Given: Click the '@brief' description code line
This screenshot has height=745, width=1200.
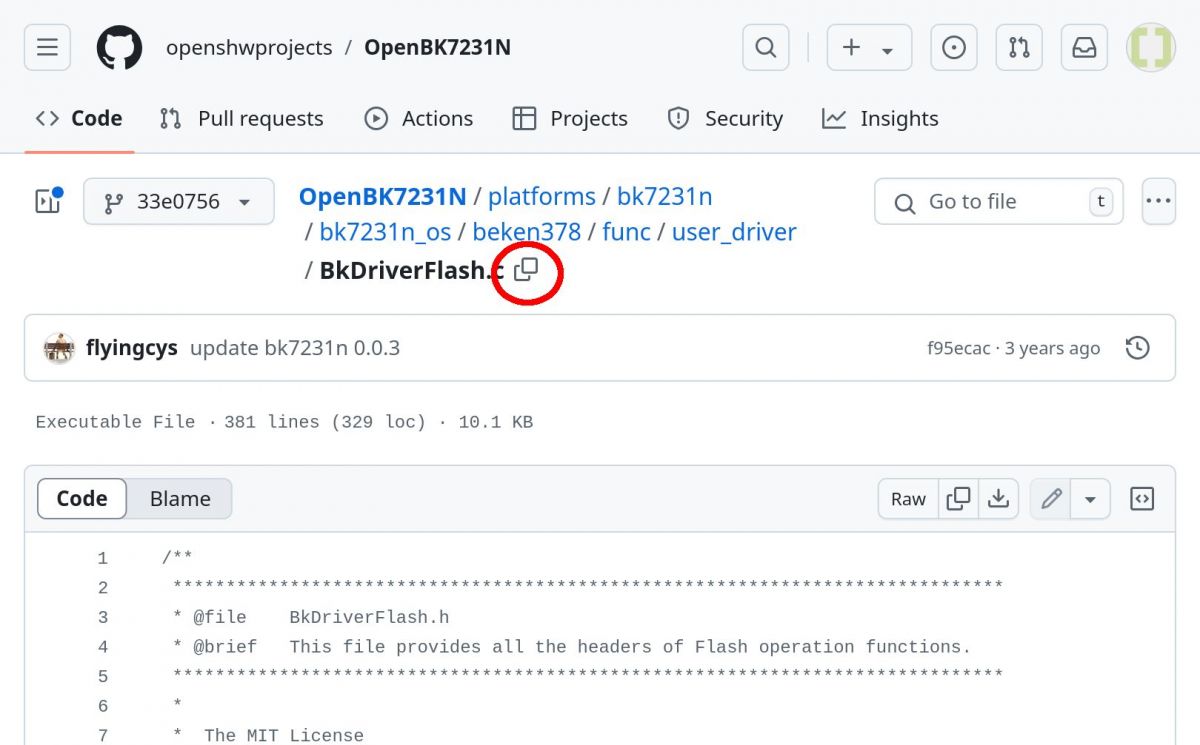Looking at the screenshot, I should click(x=571, y=647).
